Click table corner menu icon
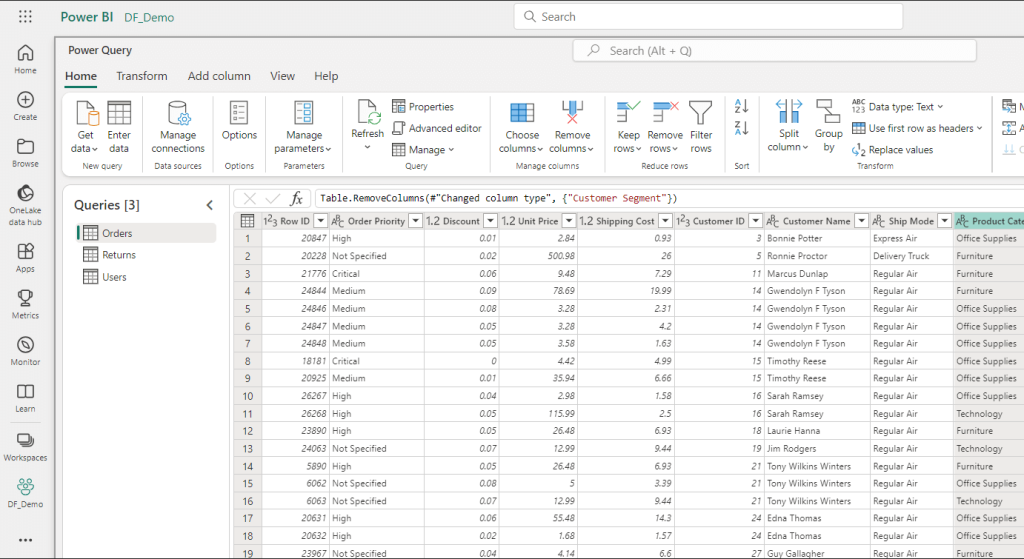 click(248, 221)
